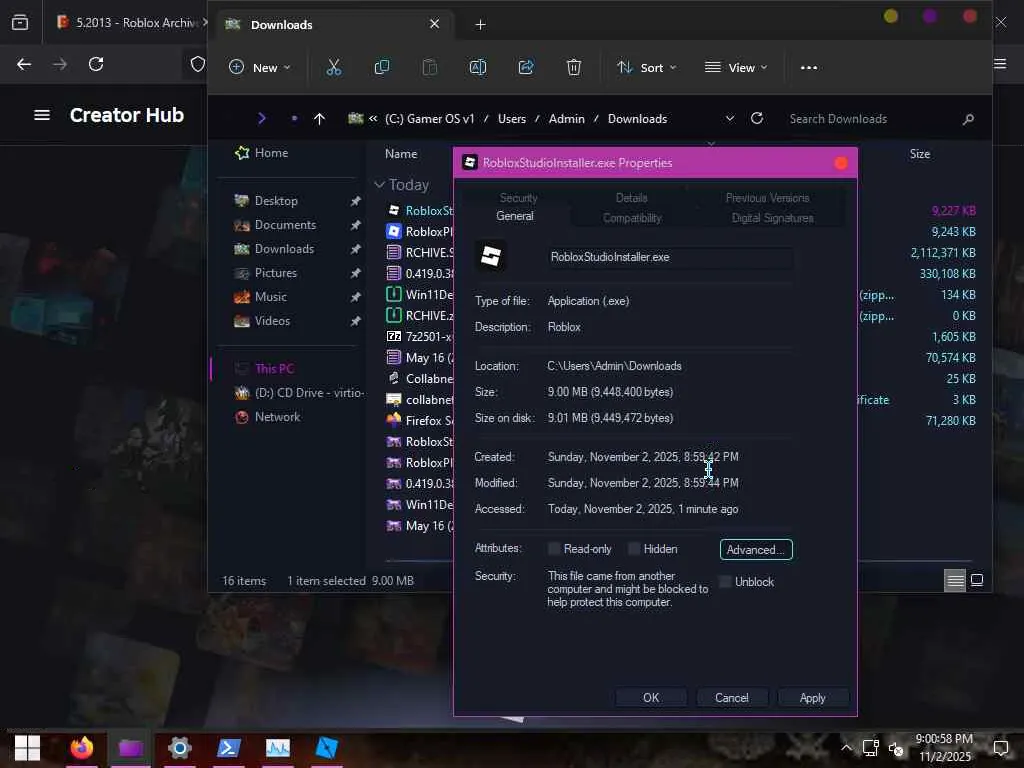Click the Size column header
The width and height of the screenshot is (1024, 768).
(x=920, y=153)
